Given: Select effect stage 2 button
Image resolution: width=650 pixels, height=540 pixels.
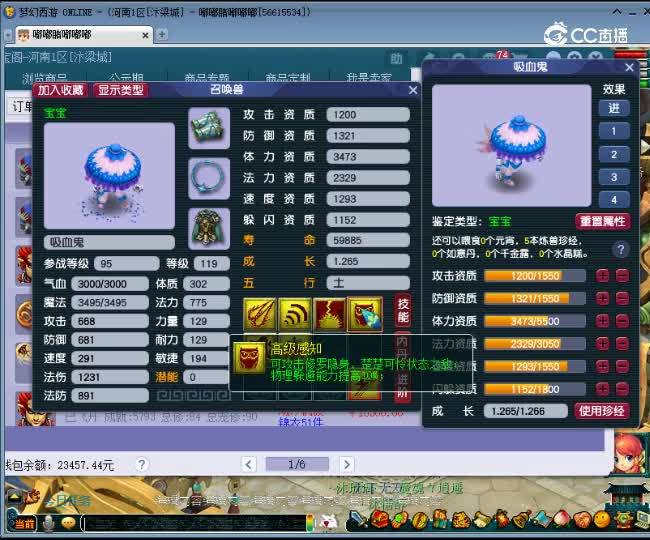Looking at the screenshot, I should [x=614, y=155].
